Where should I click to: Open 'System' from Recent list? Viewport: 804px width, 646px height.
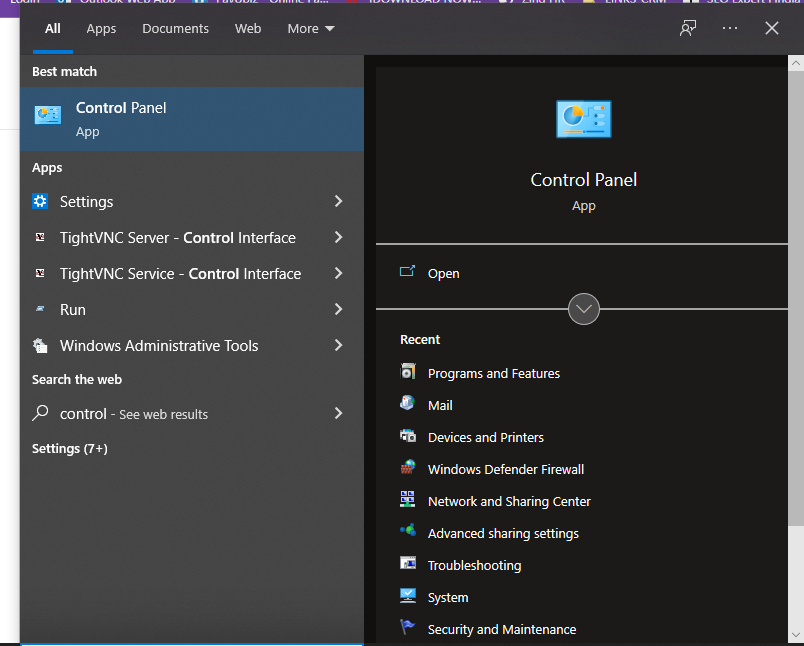point(448,597)
